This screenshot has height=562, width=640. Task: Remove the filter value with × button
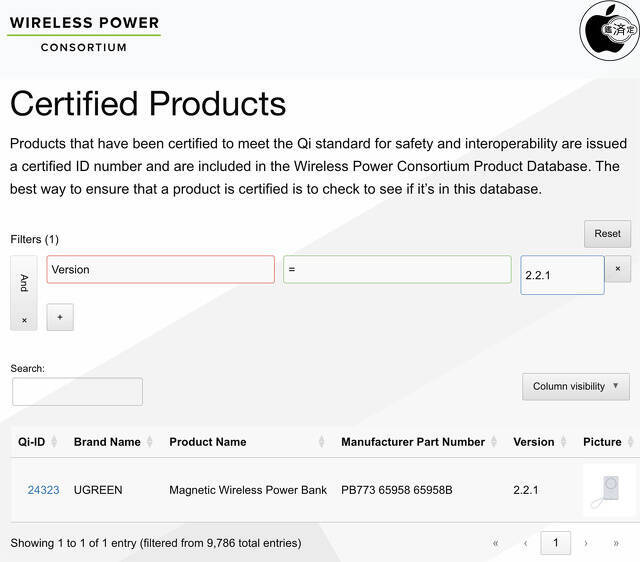617,269
